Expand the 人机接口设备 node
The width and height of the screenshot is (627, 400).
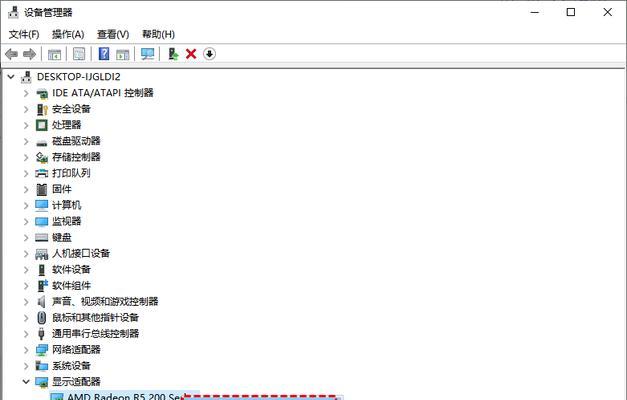pos(26,254)
